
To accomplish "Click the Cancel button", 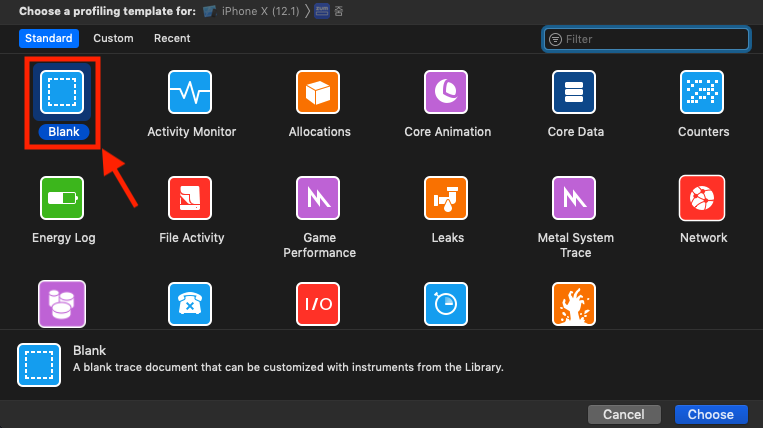I will click(623, 414).
